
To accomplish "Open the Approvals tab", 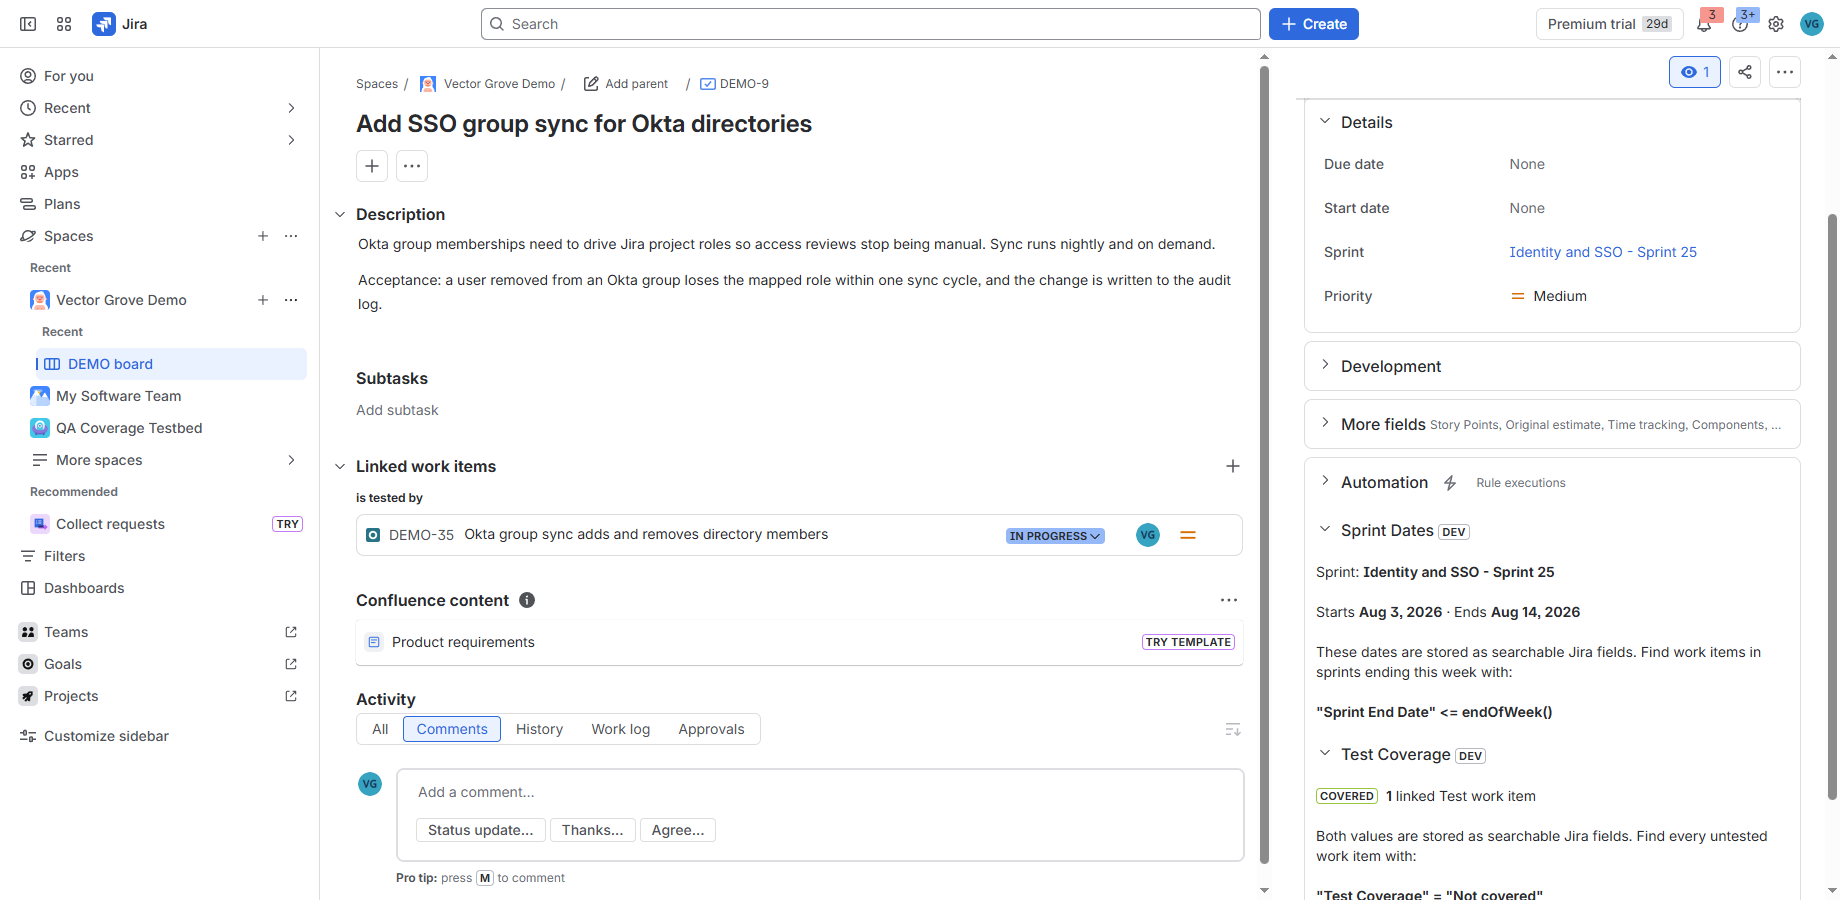I will click(711, 729).
